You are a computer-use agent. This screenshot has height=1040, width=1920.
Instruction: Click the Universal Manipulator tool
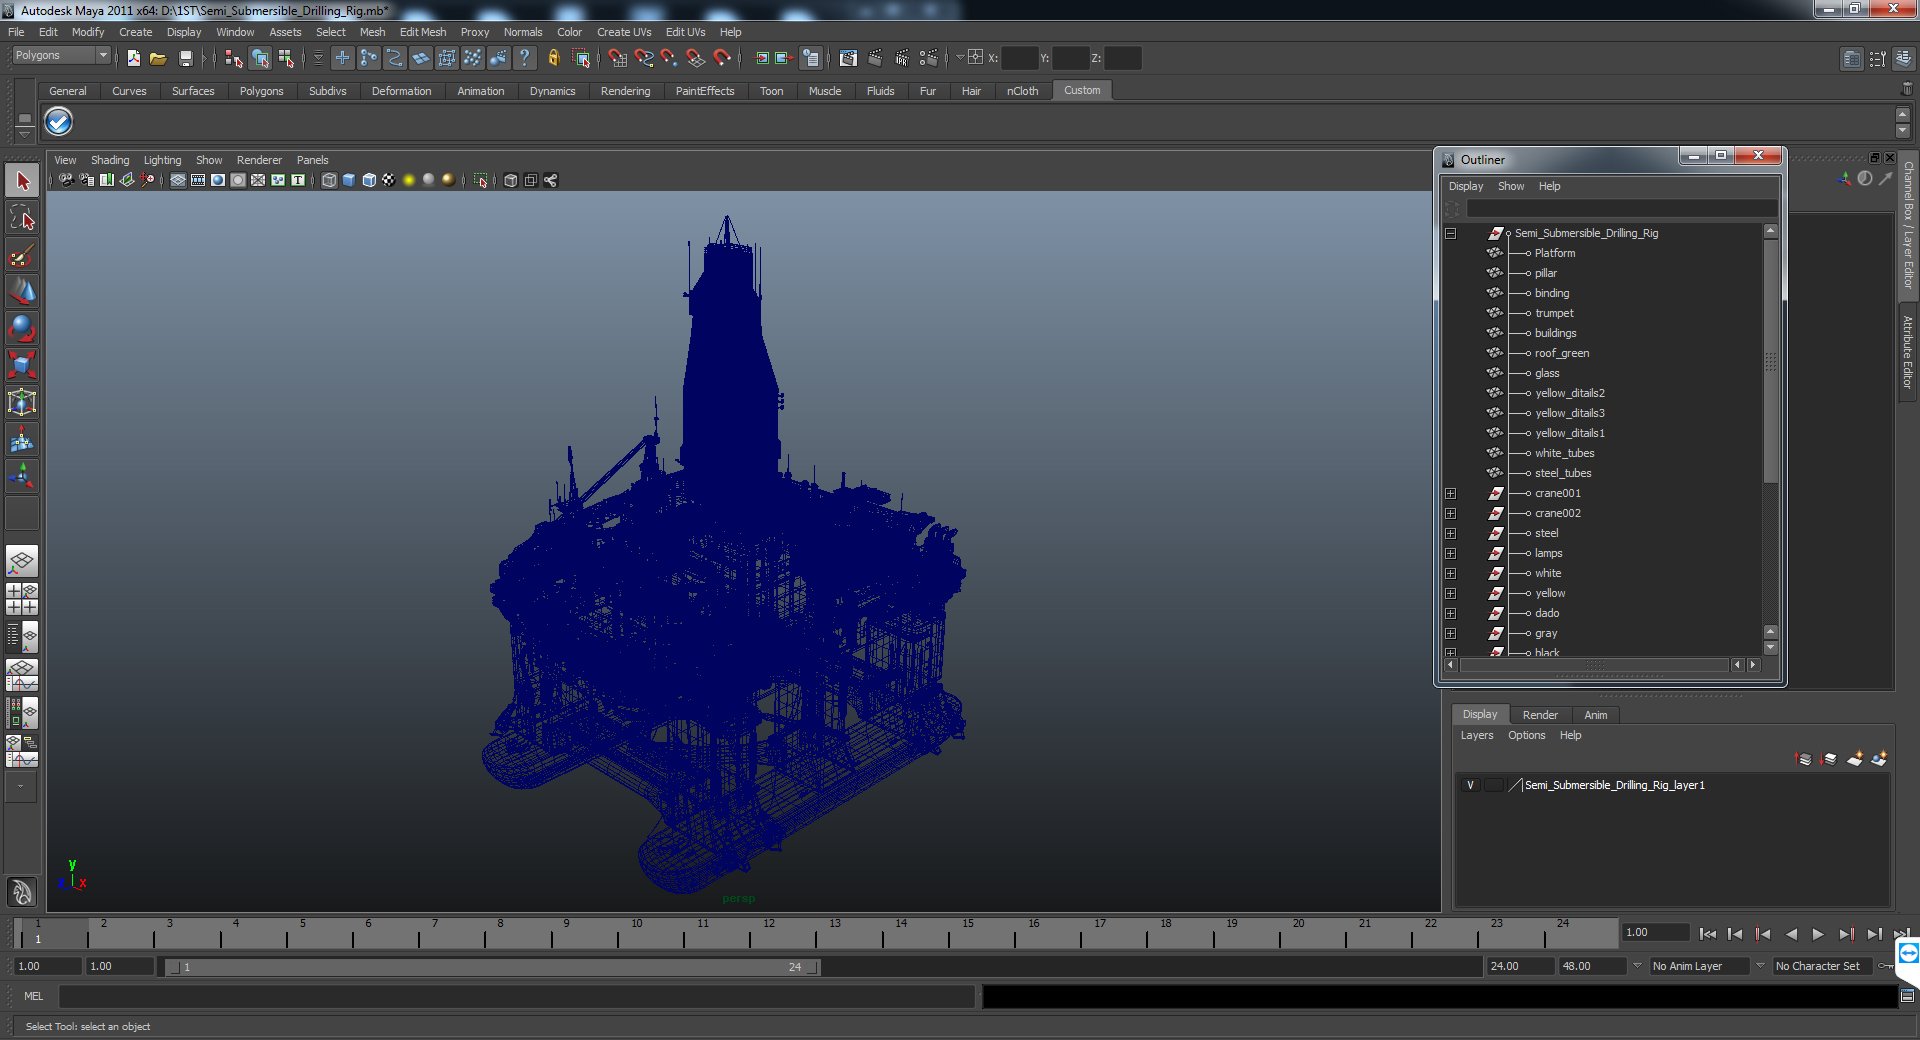click(22, 403)
